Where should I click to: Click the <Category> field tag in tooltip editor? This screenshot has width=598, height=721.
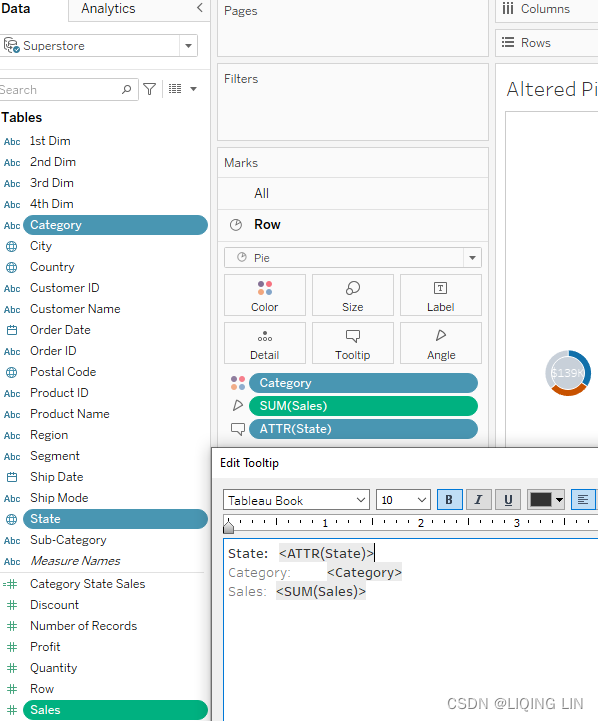pos(364,572)
